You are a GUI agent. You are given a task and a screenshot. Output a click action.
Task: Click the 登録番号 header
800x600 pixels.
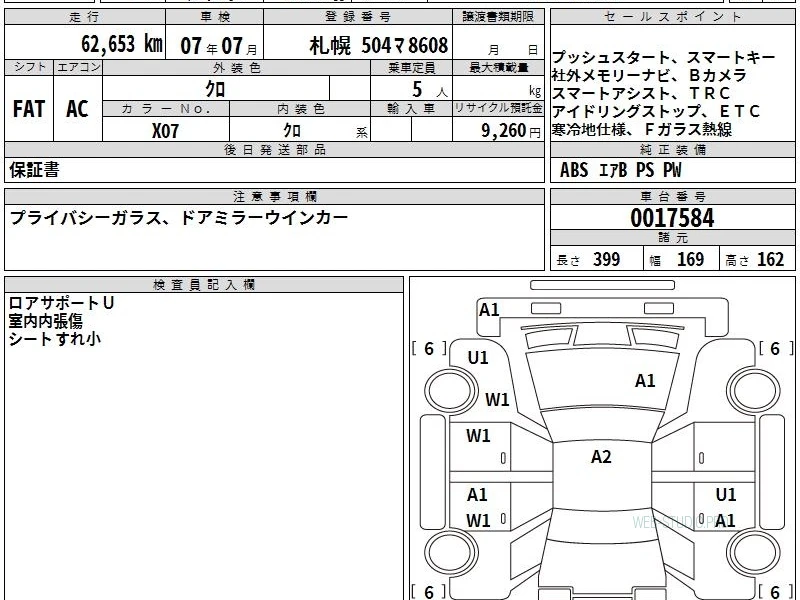[358, 17]
